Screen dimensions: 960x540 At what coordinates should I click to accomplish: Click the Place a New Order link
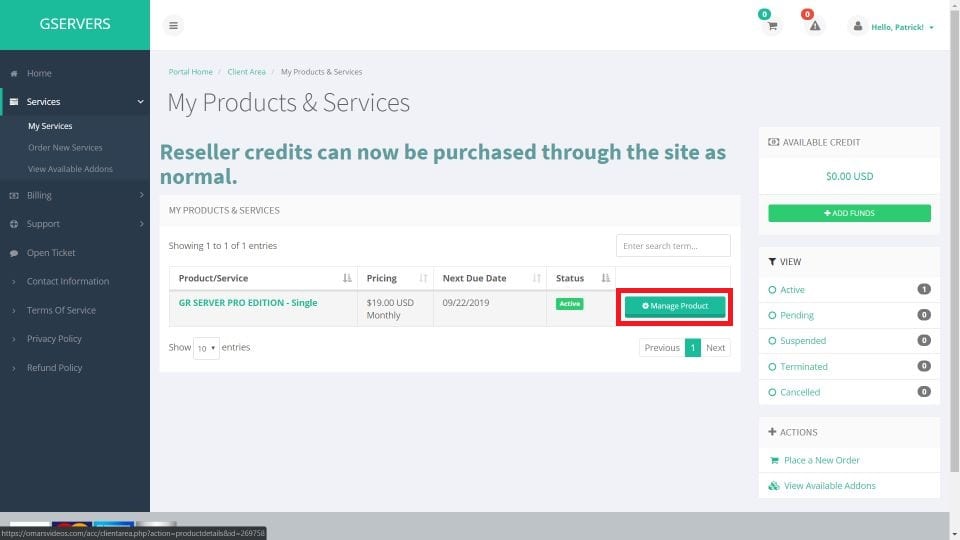(821, 460)
